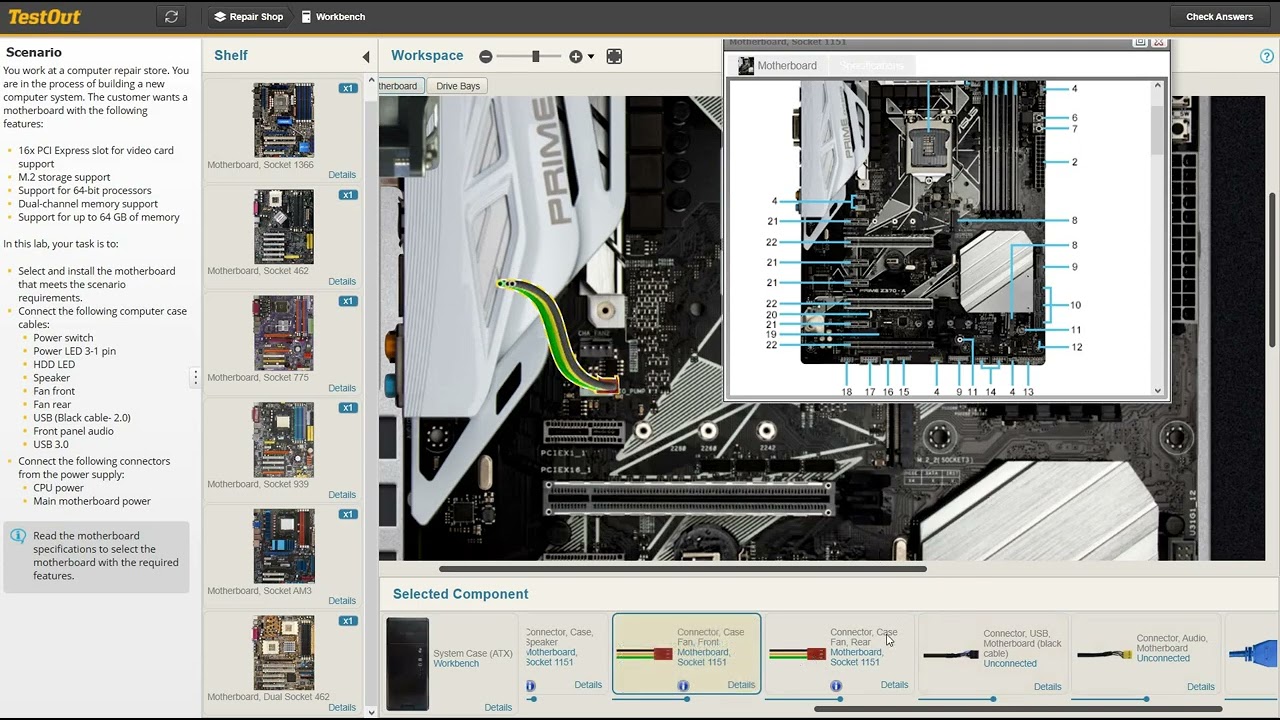Screen dimensions: 1280x720
Task: Select the Case Fan Rear connector image
Action: click(x=797, y=654)
